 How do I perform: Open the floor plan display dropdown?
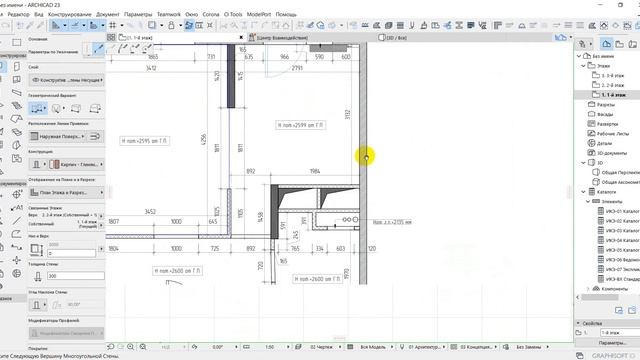67,192
